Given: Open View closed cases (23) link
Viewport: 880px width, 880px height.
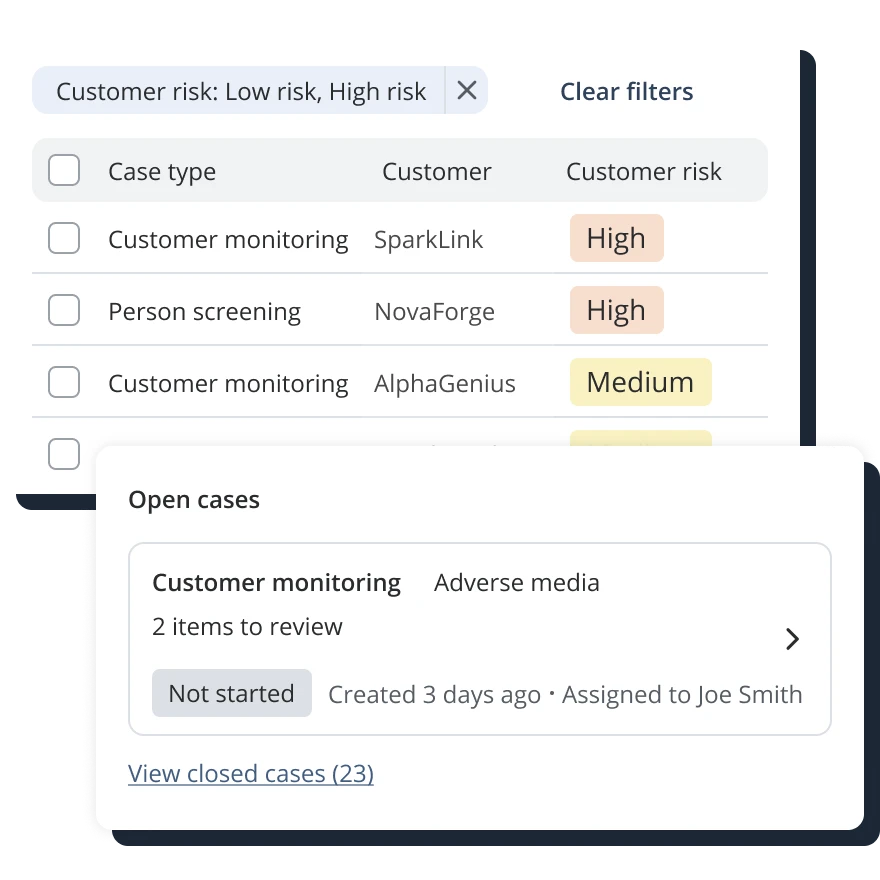Looking at the screenshot, I should (x=251, y=773).
